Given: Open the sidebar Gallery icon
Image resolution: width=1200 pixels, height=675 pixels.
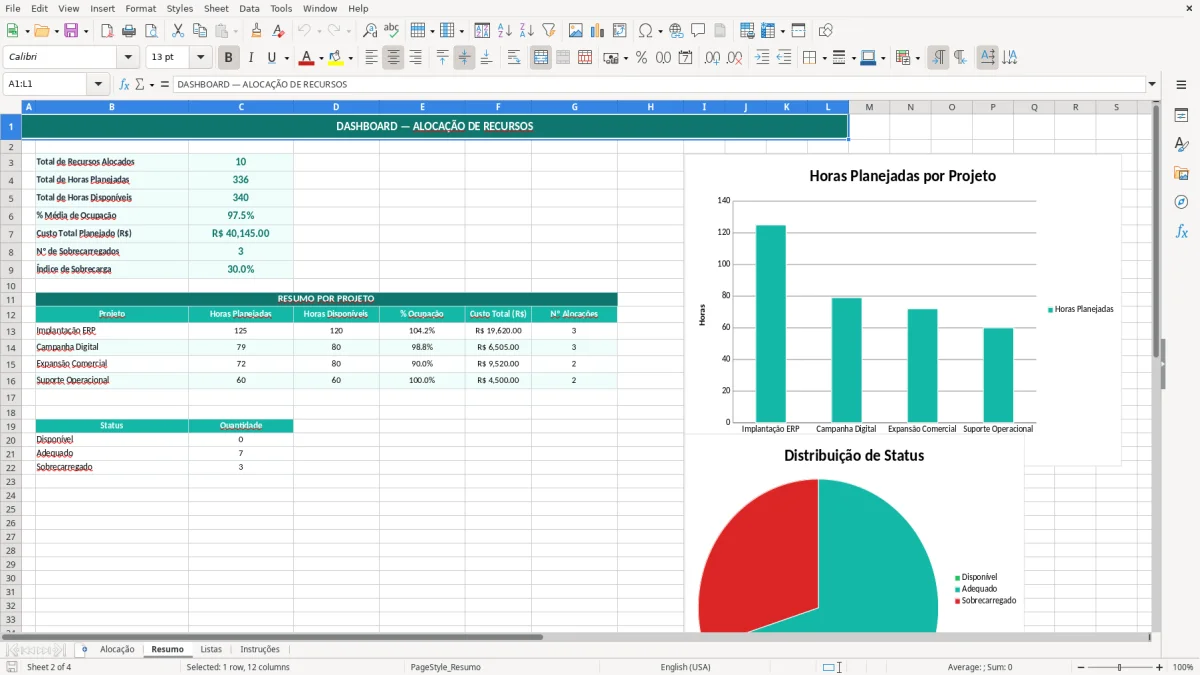Looking at the screenshot, I should pyautogui.click(x=1181, y=174).
